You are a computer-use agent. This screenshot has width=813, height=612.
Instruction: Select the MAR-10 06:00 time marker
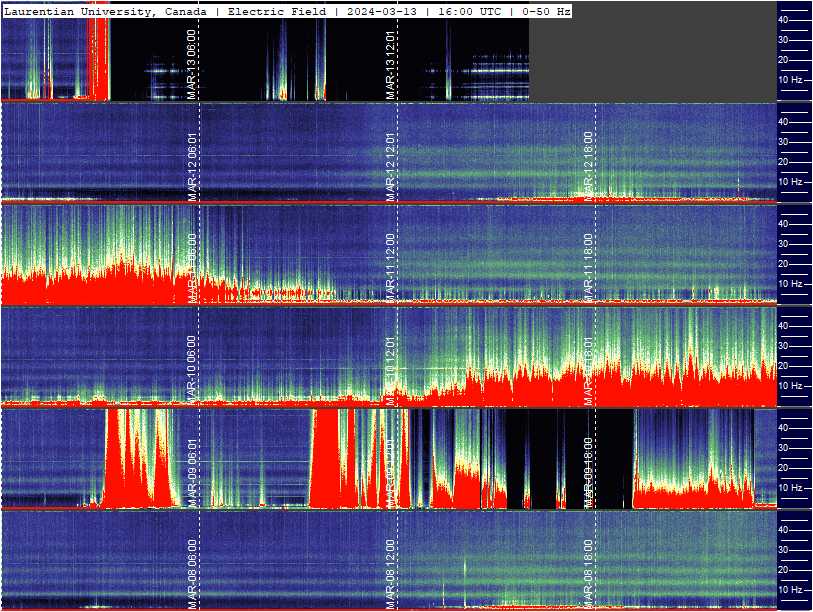pyautogui.click(x=191, y=370)
